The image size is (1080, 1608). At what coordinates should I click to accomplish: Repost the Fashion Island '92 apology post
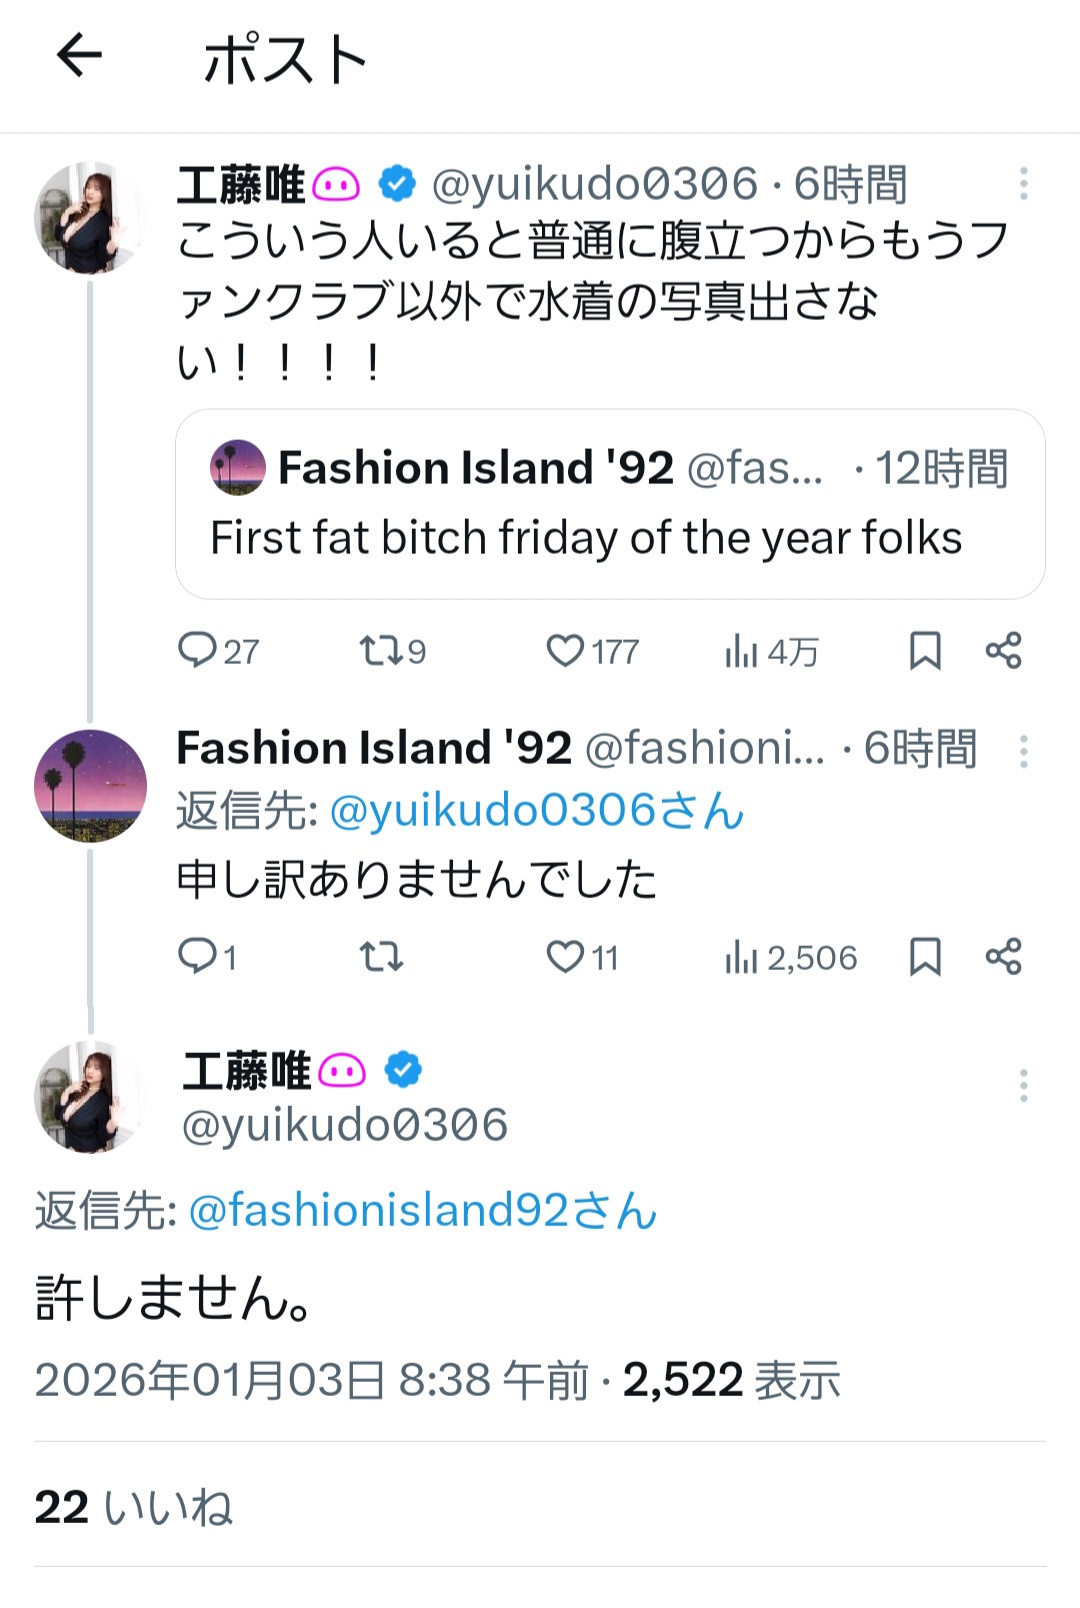(380, 957)
